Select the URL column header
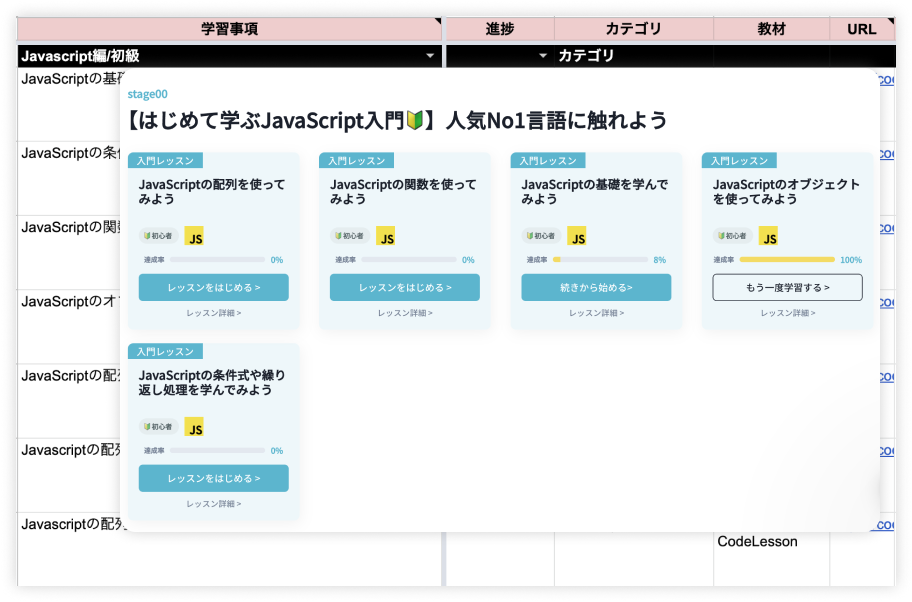The image size is (912, 602). point(861,29)
